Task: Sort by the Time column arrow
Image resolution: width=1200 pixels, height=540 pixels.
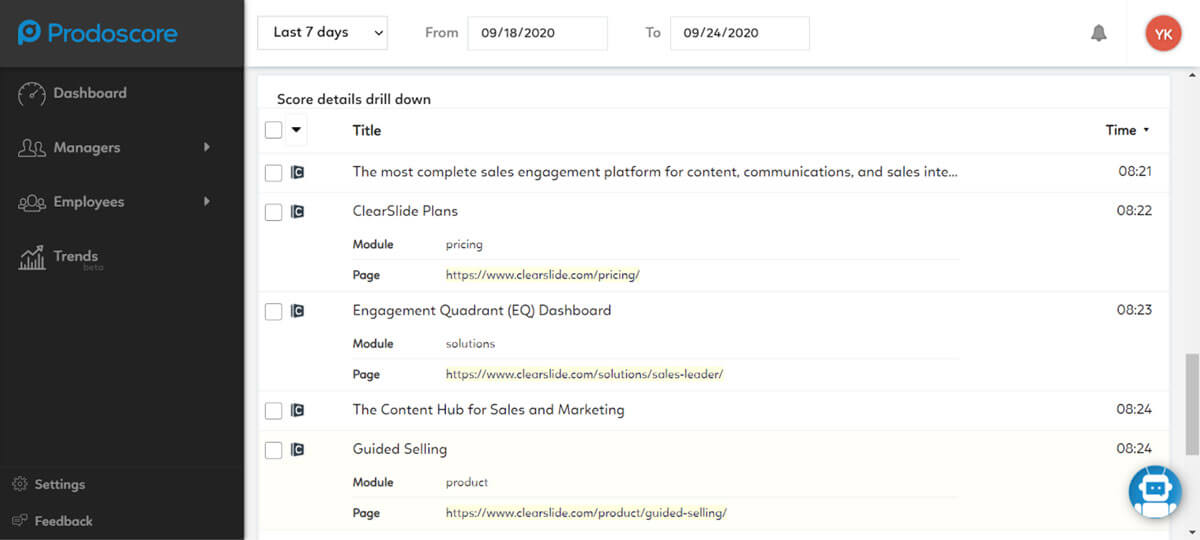Action: [x=1146, y=130]
